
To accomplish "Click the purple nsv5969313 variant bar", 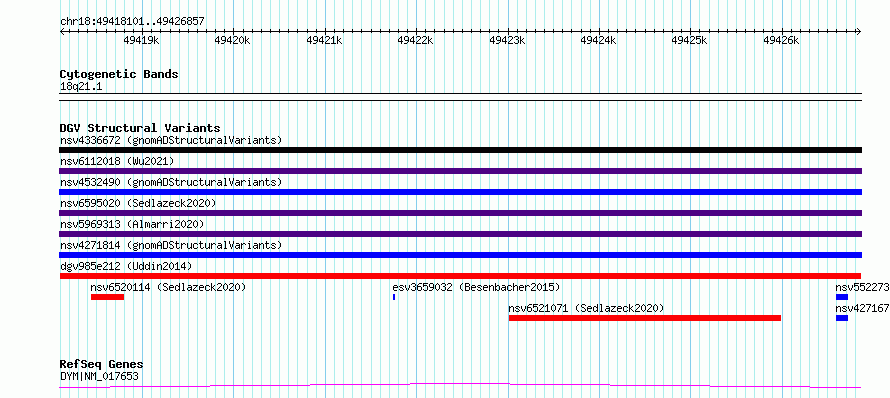I will coord(460,234).
